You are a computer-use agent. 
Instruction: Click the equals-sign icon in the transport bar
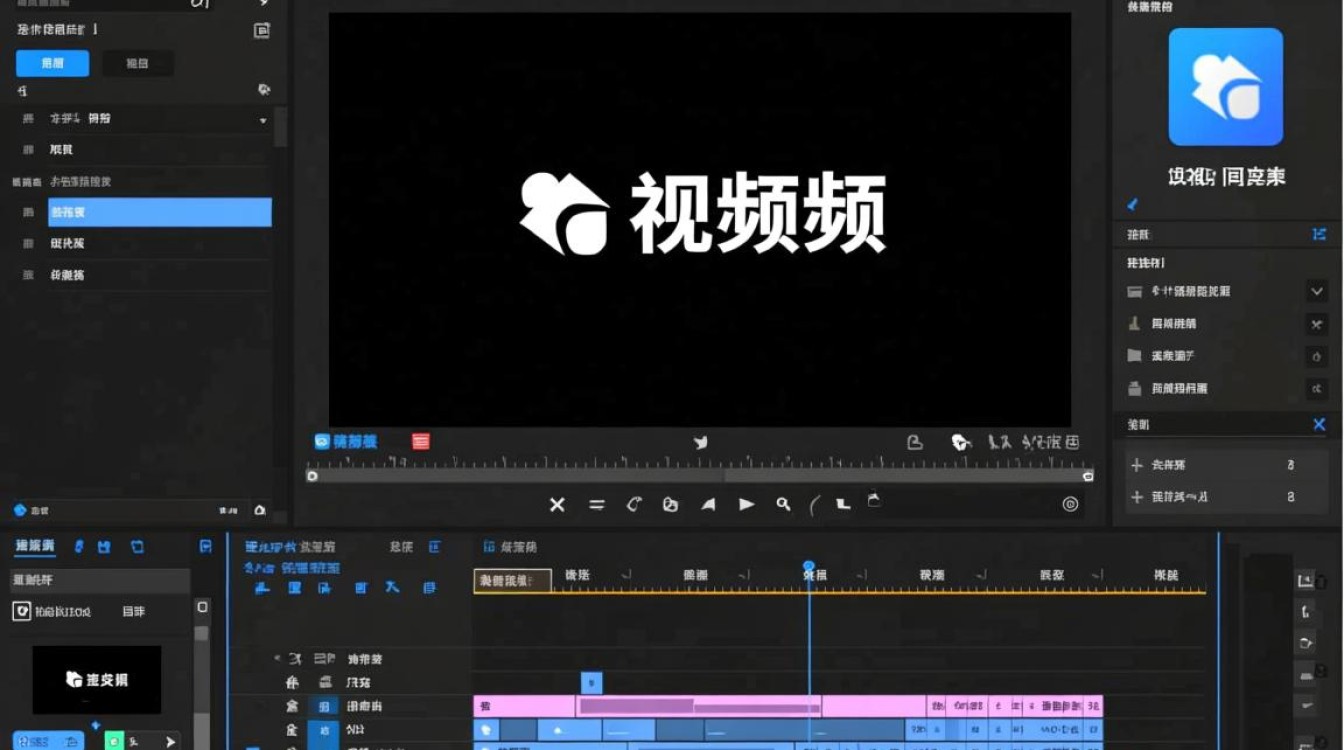coord(597,505)
